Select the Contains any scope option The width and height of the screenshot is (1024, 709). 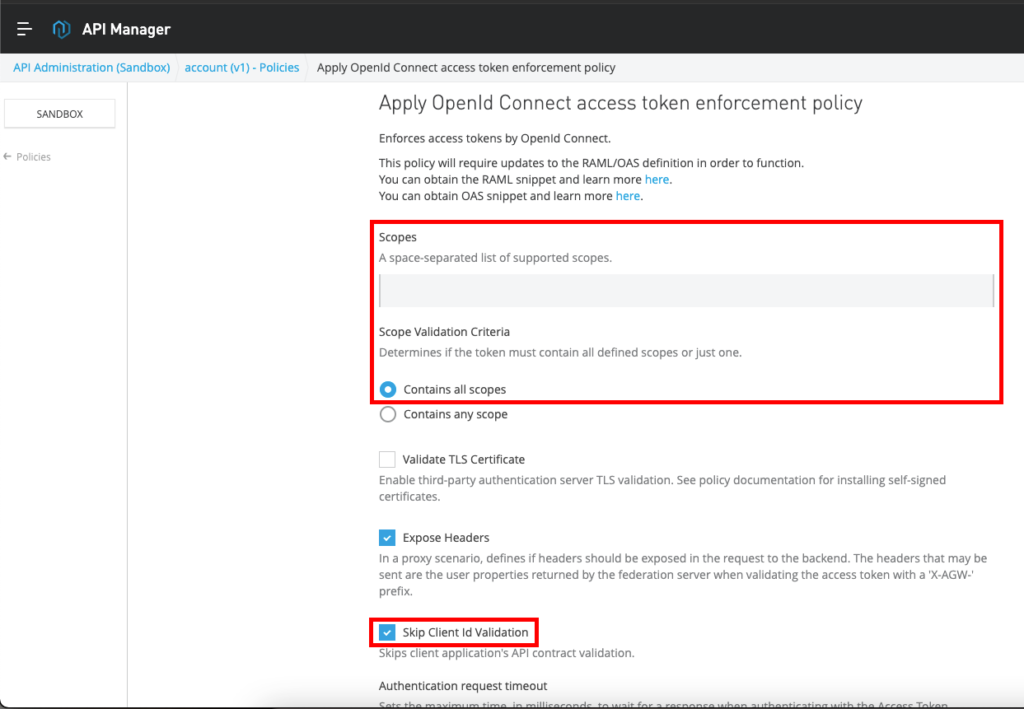[x=388, y=414]
